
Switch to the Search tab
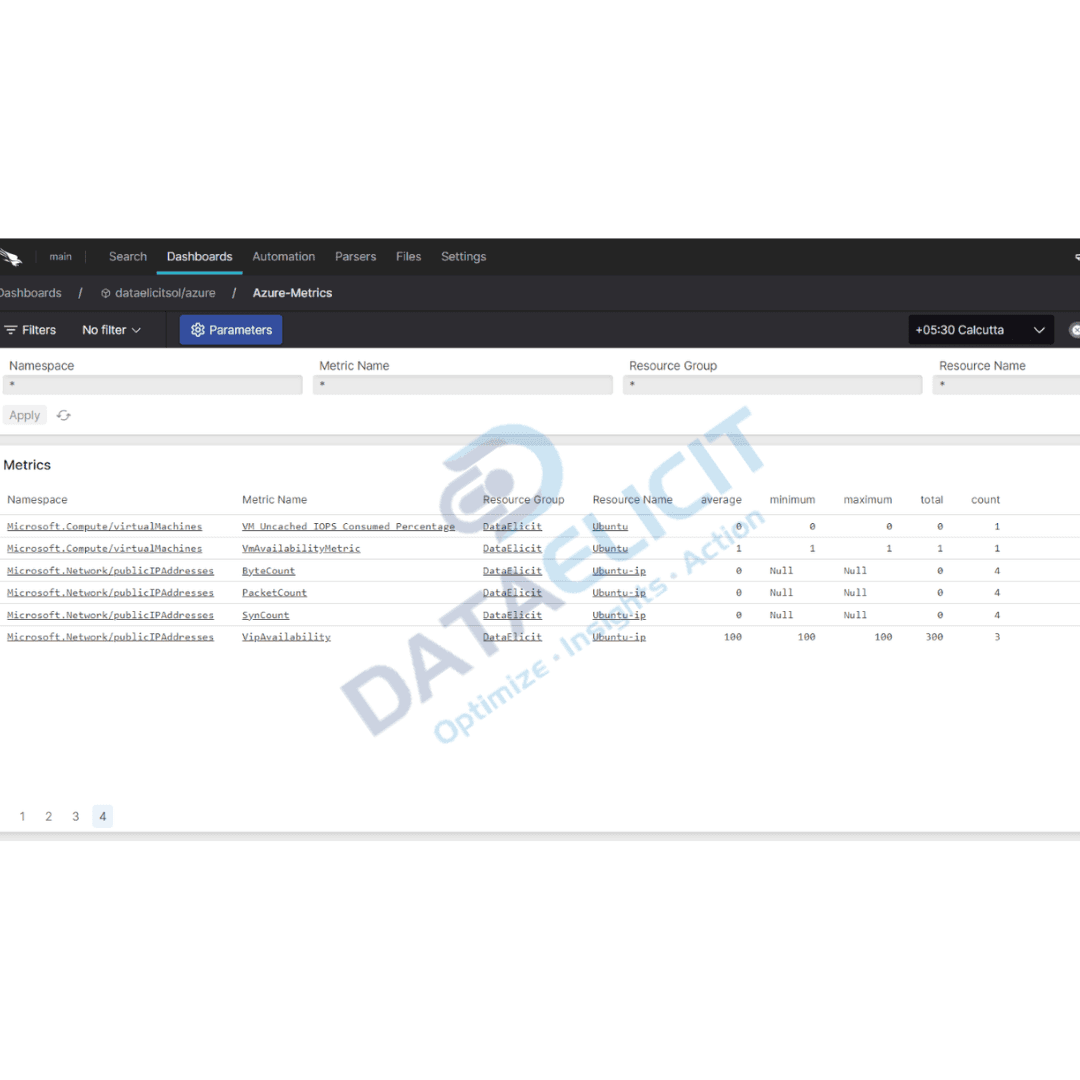point(128,256)
